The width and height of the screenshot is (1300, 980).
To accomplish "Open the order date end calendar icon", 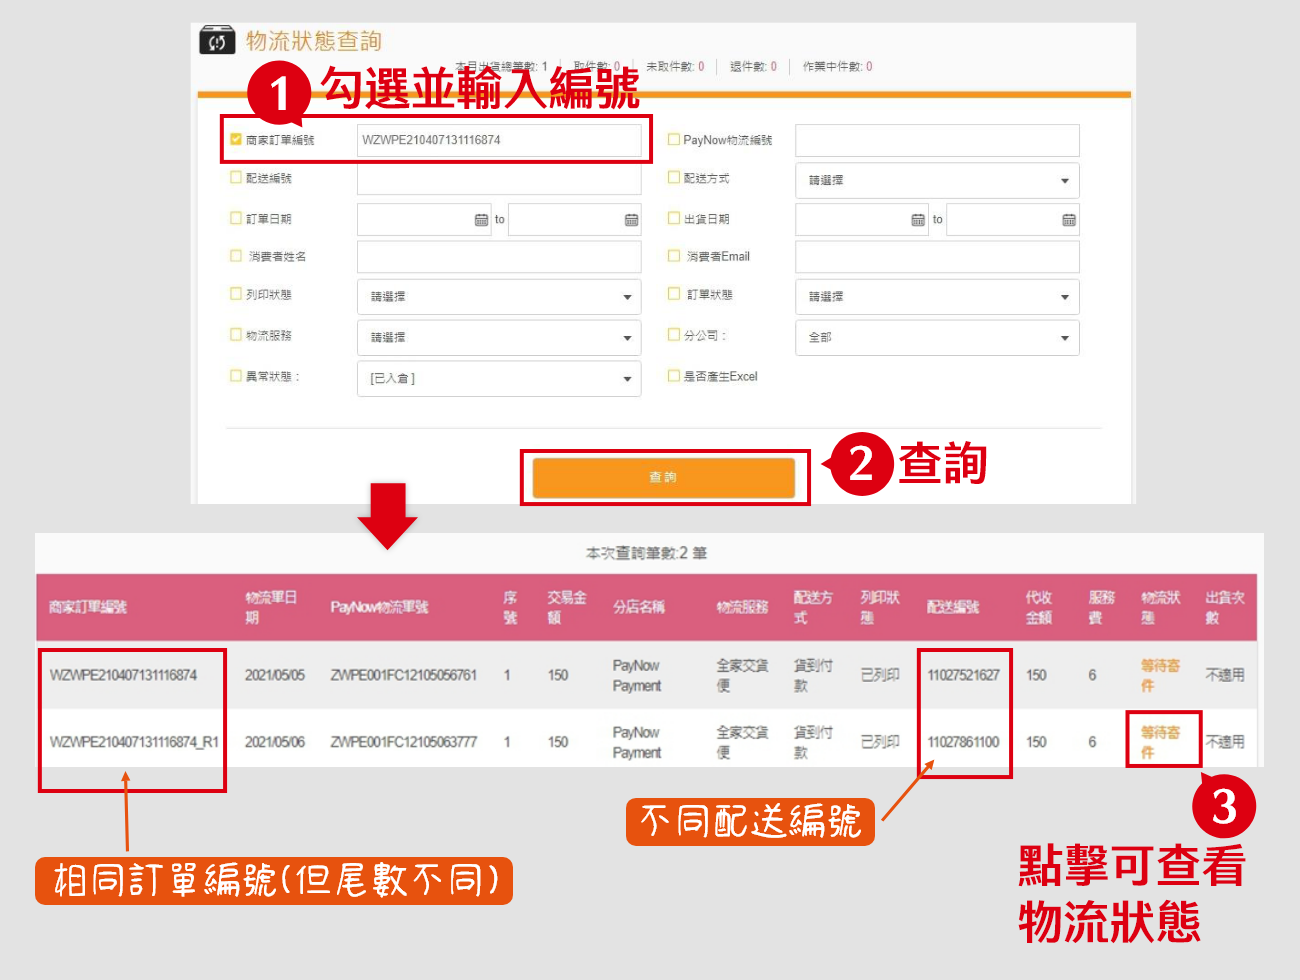I will pos(631,220).
